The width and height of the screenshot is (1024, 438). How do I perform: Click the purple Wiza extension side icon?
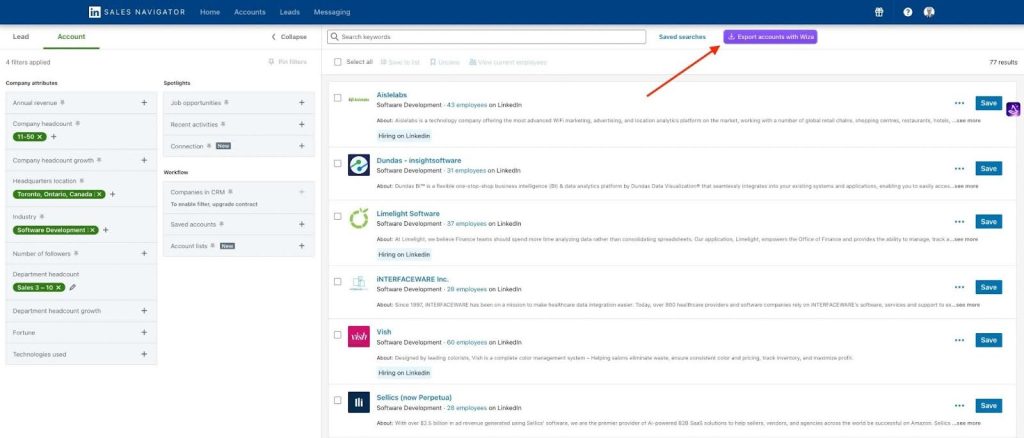(x=1013, y=110)
